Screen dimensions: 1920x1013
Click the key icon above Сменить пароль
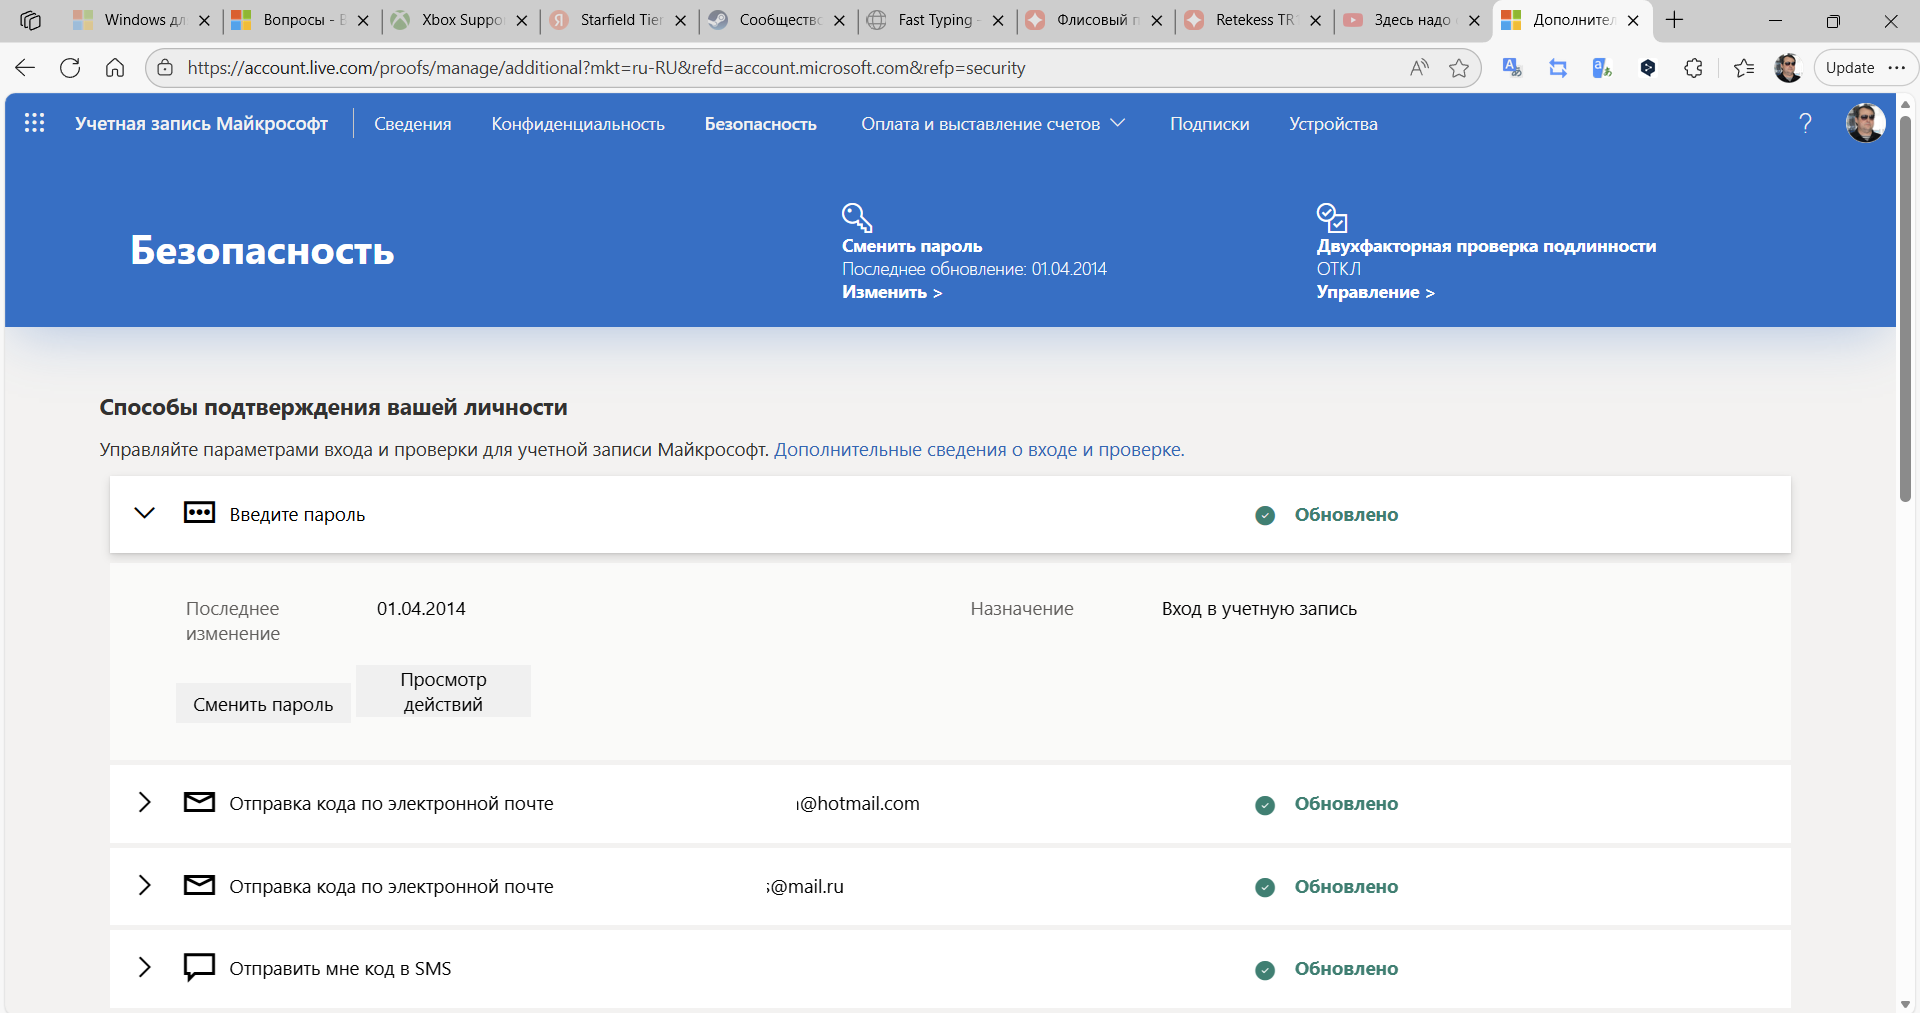(857, 217)
